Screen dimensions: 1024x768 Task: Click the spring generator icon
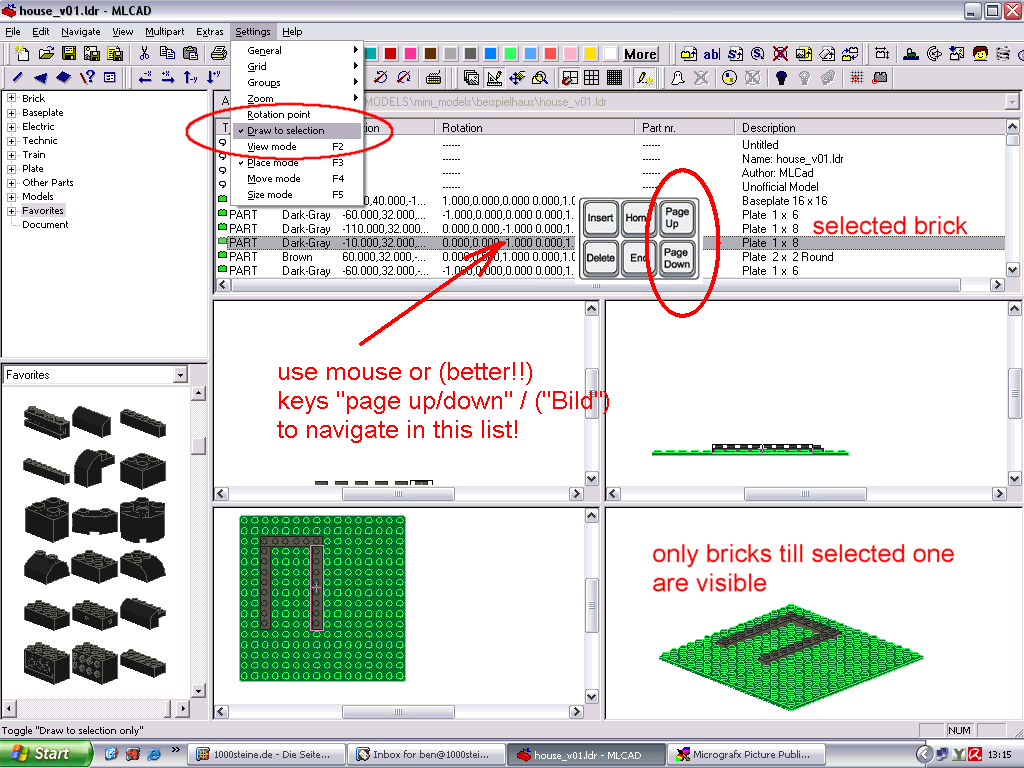[x=1002, y=54]
